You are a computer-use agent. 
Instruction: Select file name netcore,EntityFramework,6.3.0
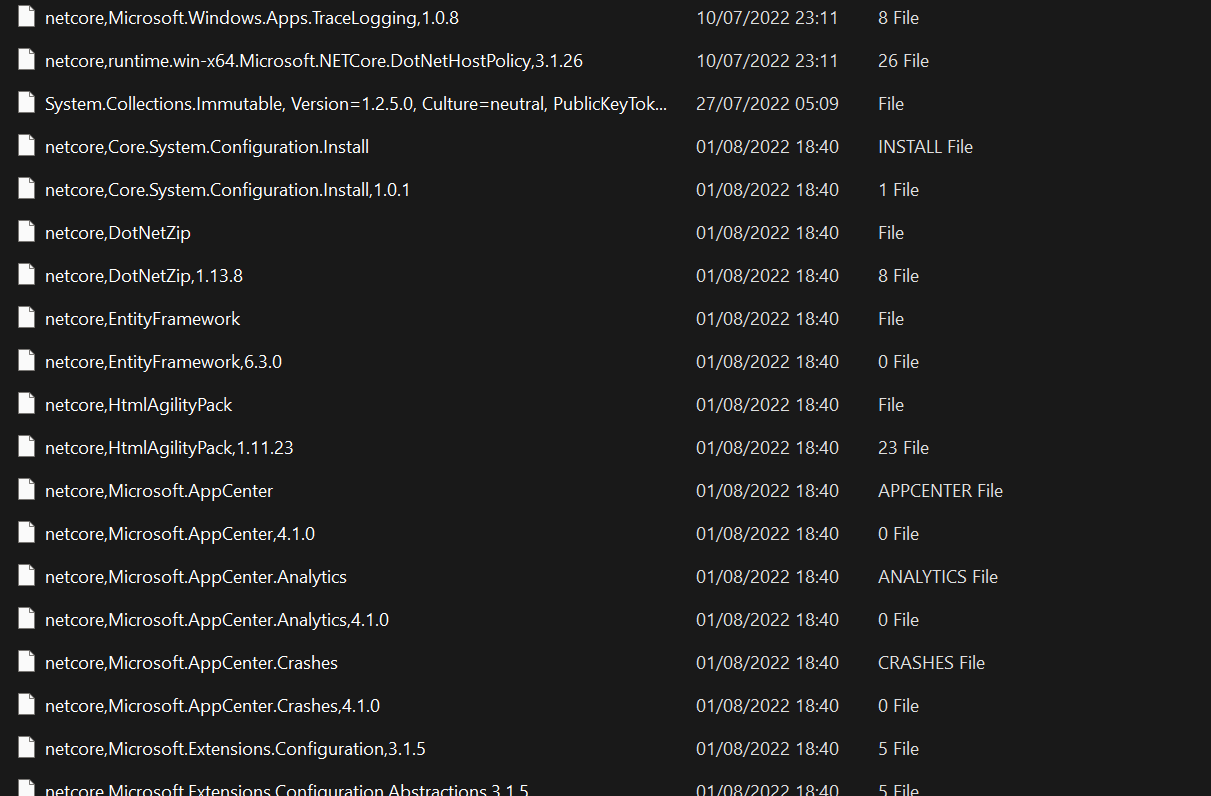(163, 362)
